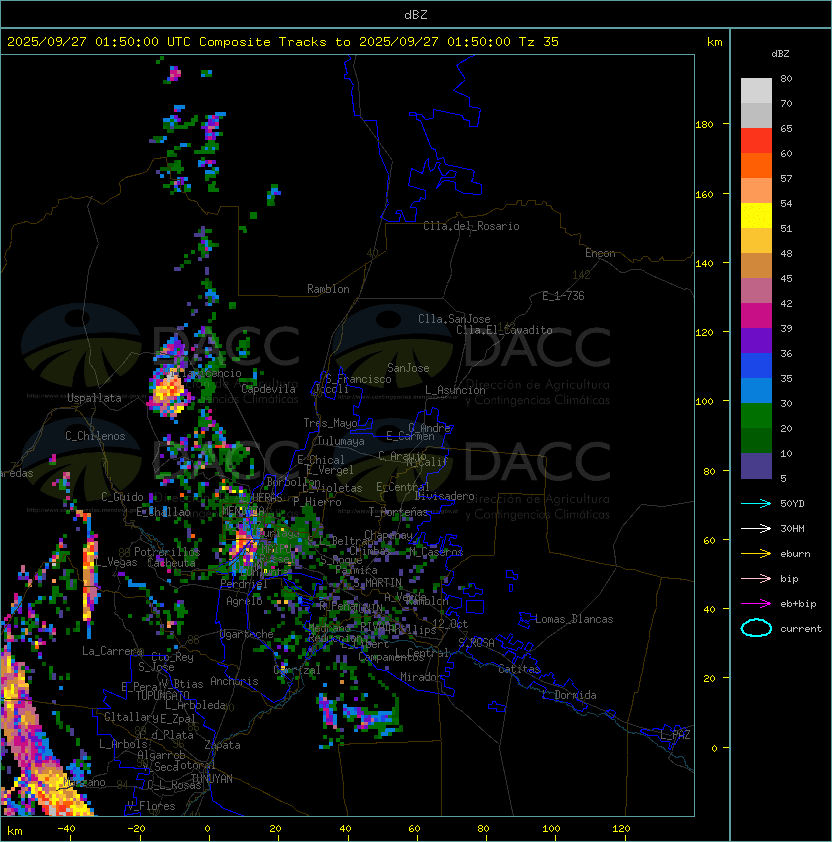Image resolution: width=832 pixels, height=842 pixels.
Task: Click the 'km' label at bottom-left corner
Action: point(15,831)
